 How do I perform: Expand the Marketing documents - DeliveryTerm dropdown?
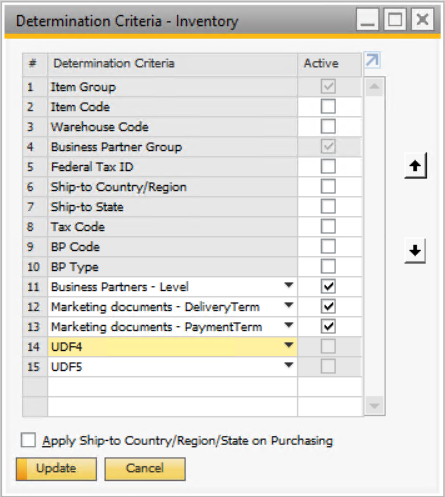[x=289, y=305]
